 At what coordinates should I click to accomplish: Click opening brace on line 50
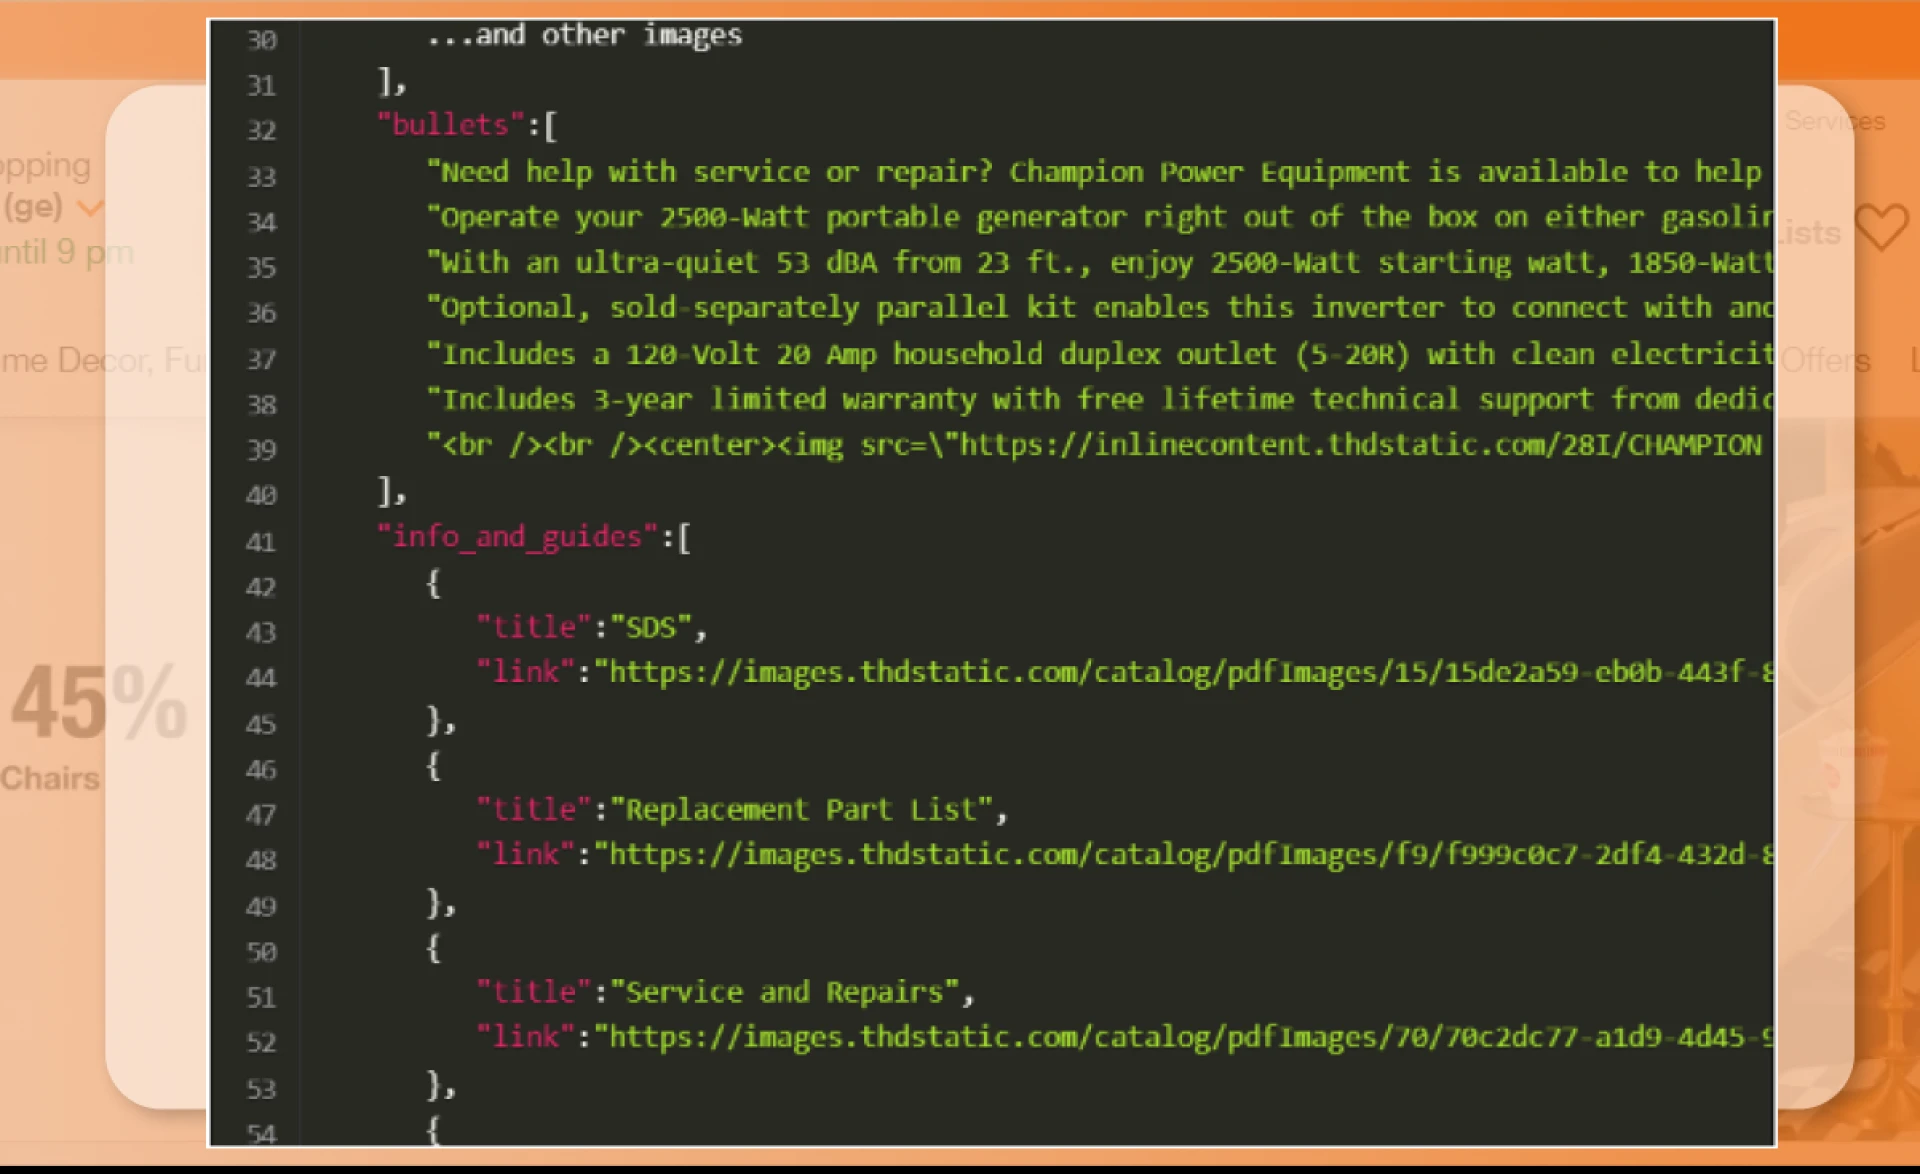click(433, 948)
